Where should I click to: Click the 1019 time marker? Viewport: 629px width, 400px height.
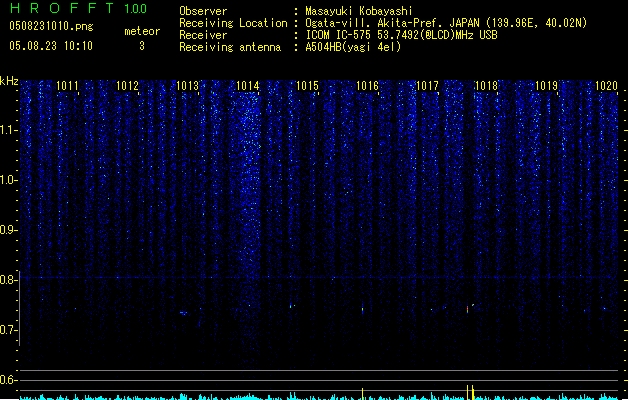546,86
